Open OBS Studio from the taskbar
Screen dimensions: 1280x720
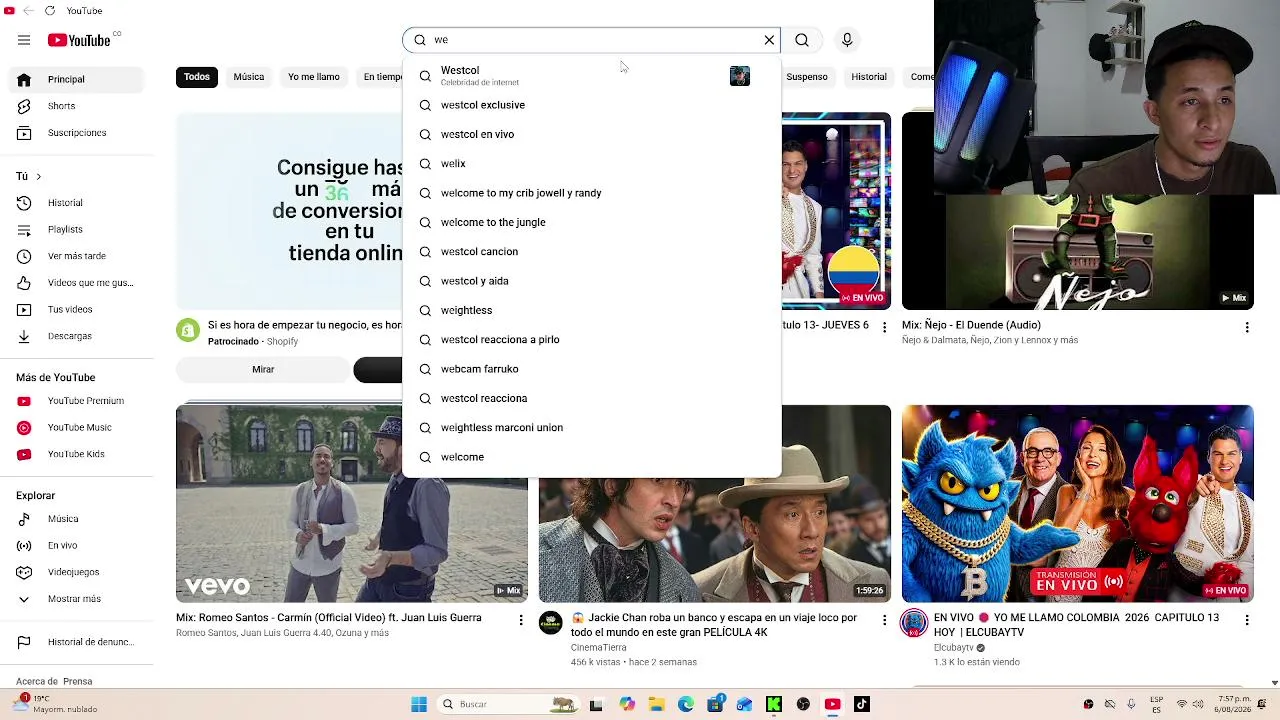(803, 704)
